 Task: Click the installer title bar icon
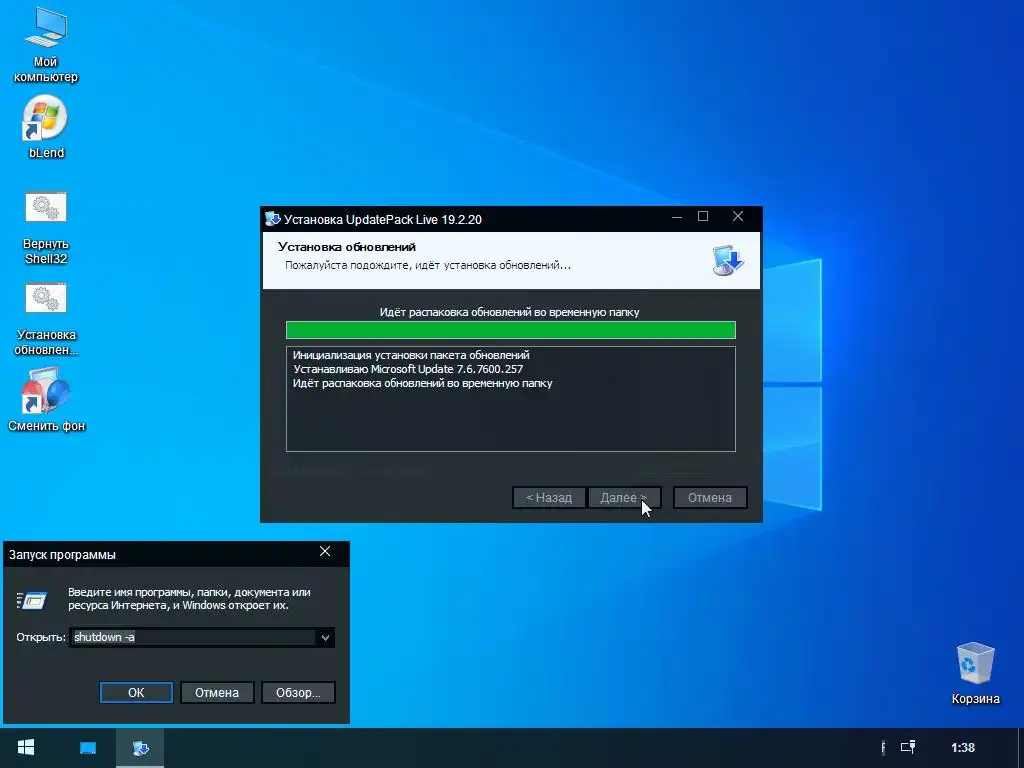click(x=272, y=219)
